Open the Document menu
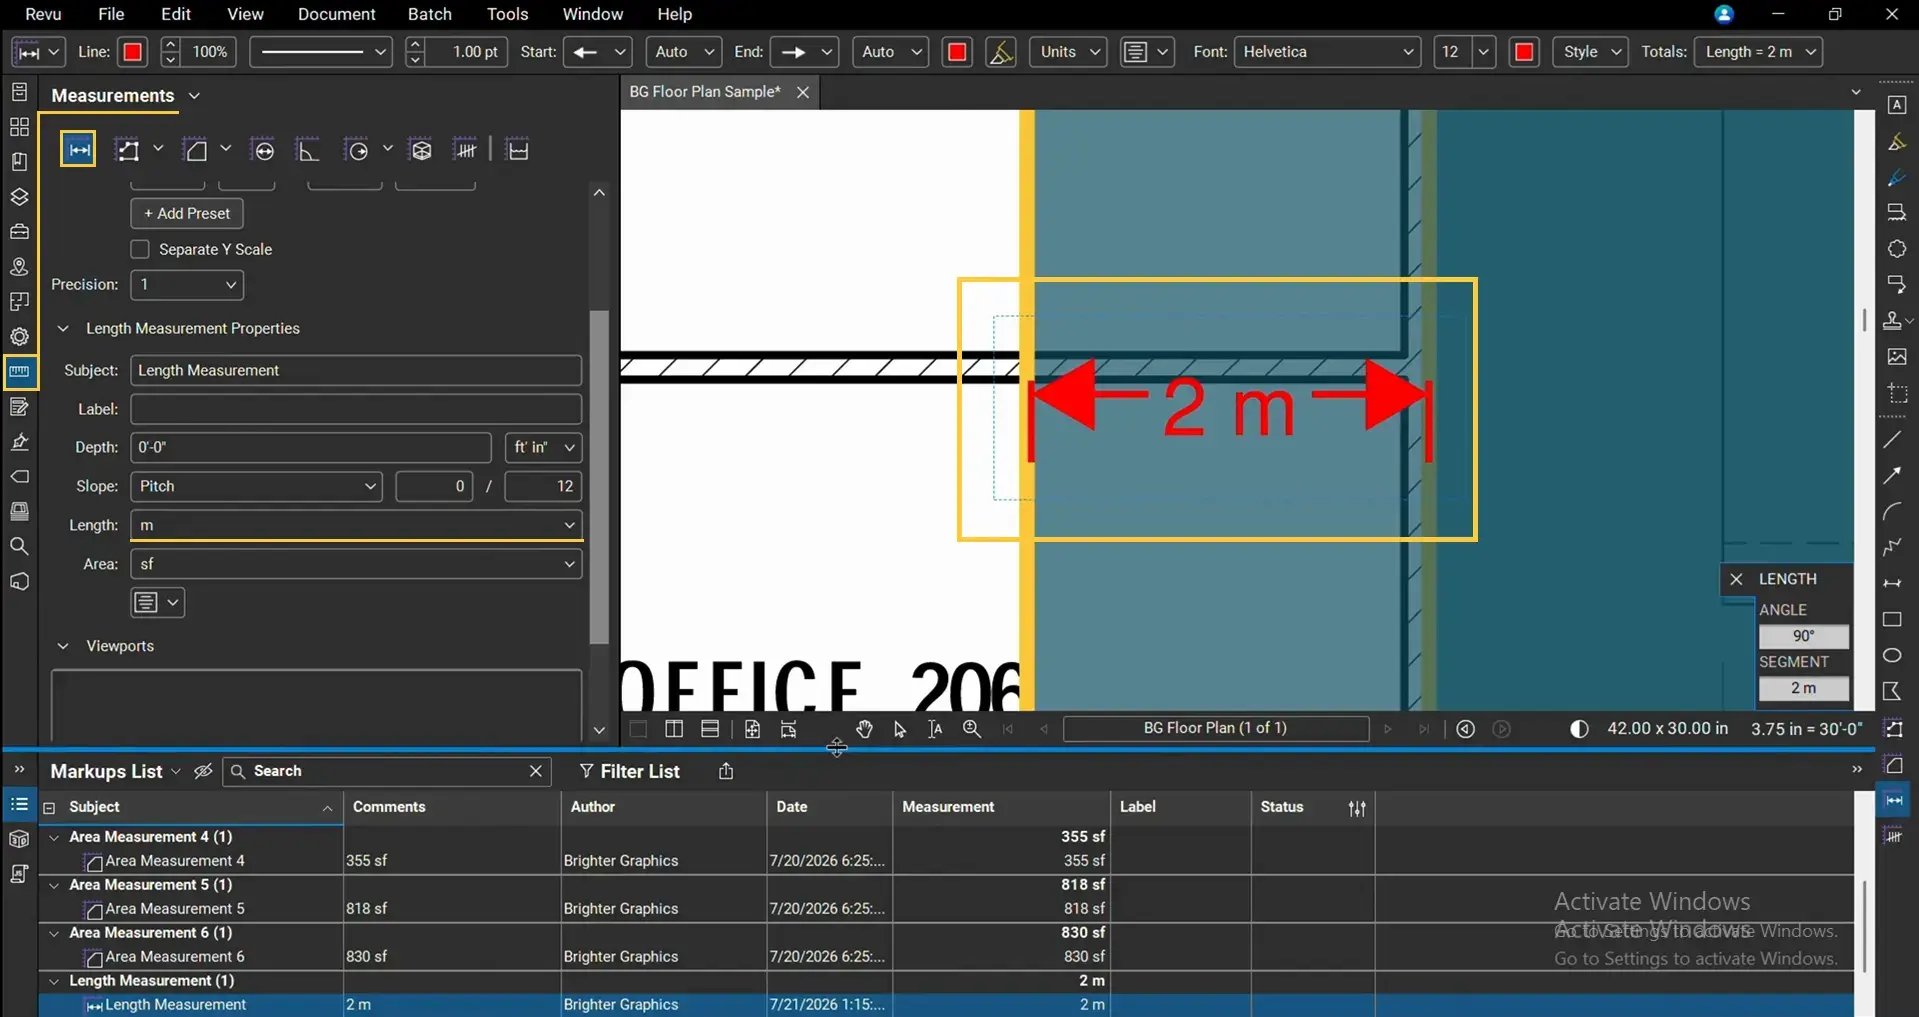Screen dimensions: 1919x1017 click(336, 14)
